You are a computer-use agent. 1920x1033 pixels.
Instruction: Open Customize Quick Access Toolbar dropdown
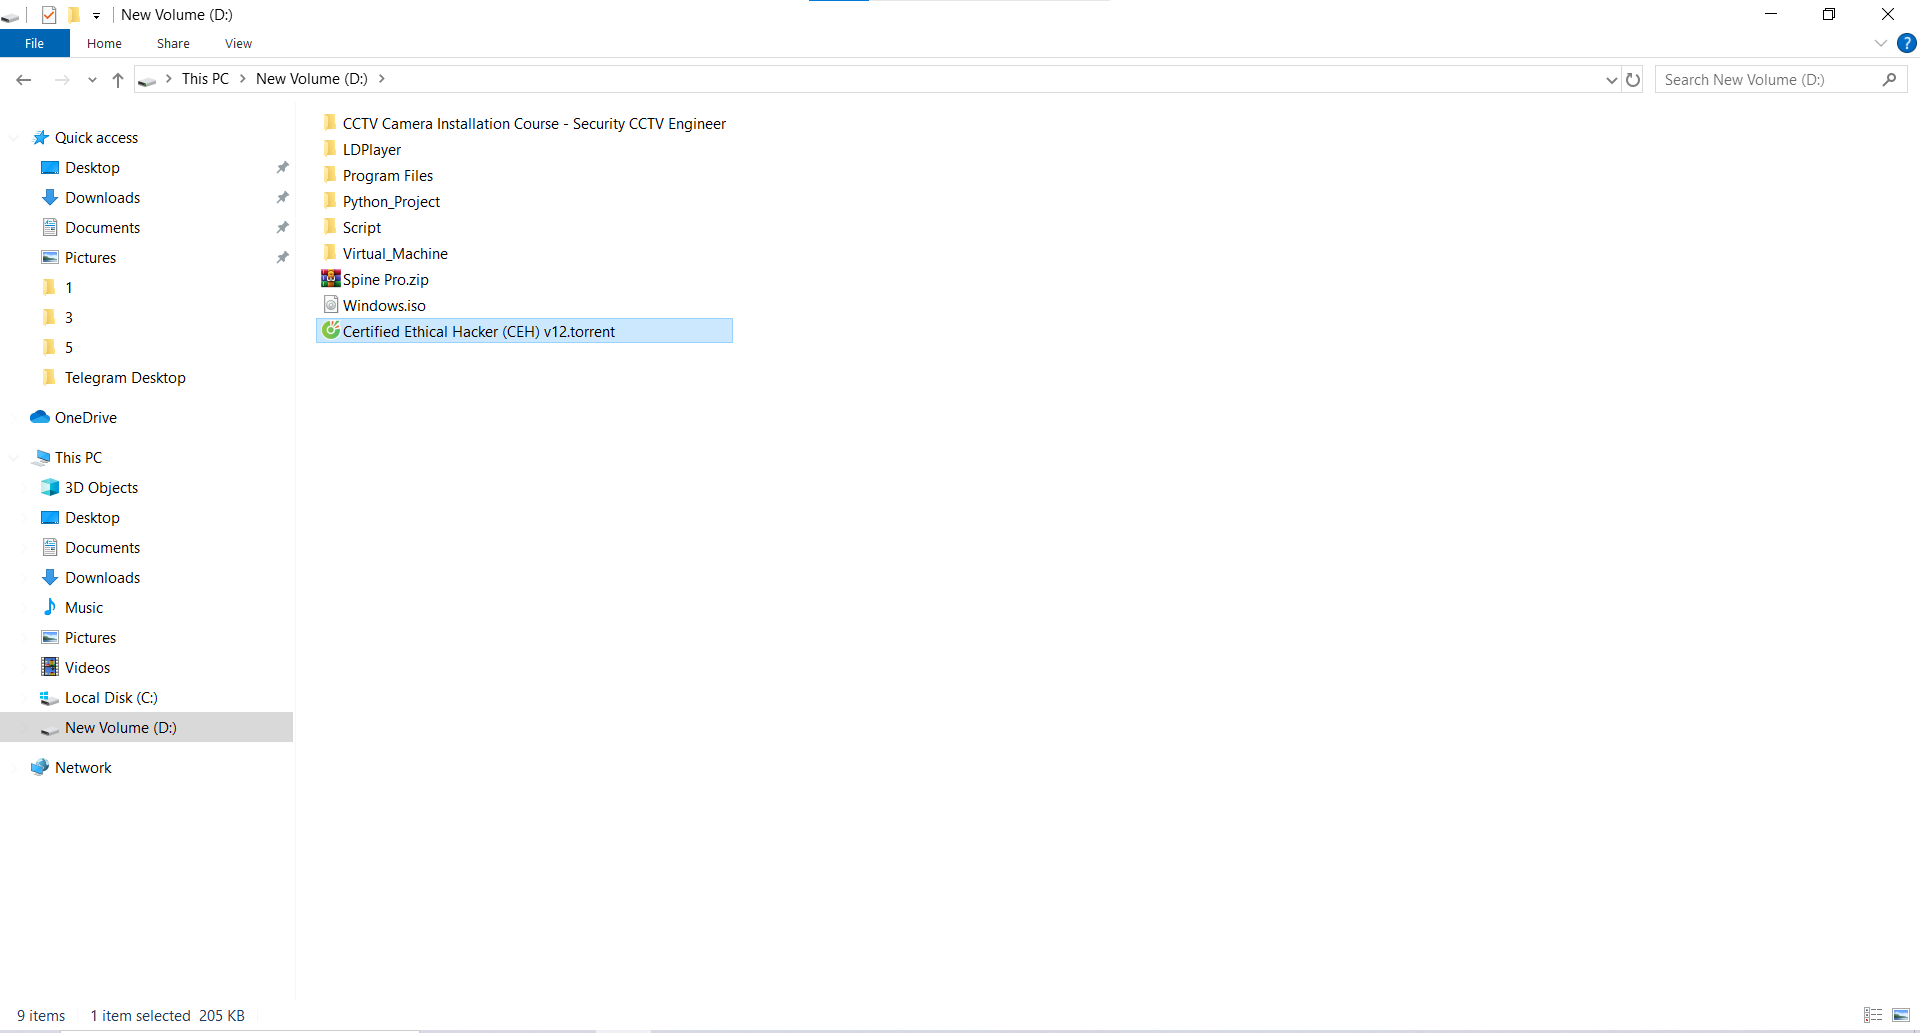coord(96,15)
